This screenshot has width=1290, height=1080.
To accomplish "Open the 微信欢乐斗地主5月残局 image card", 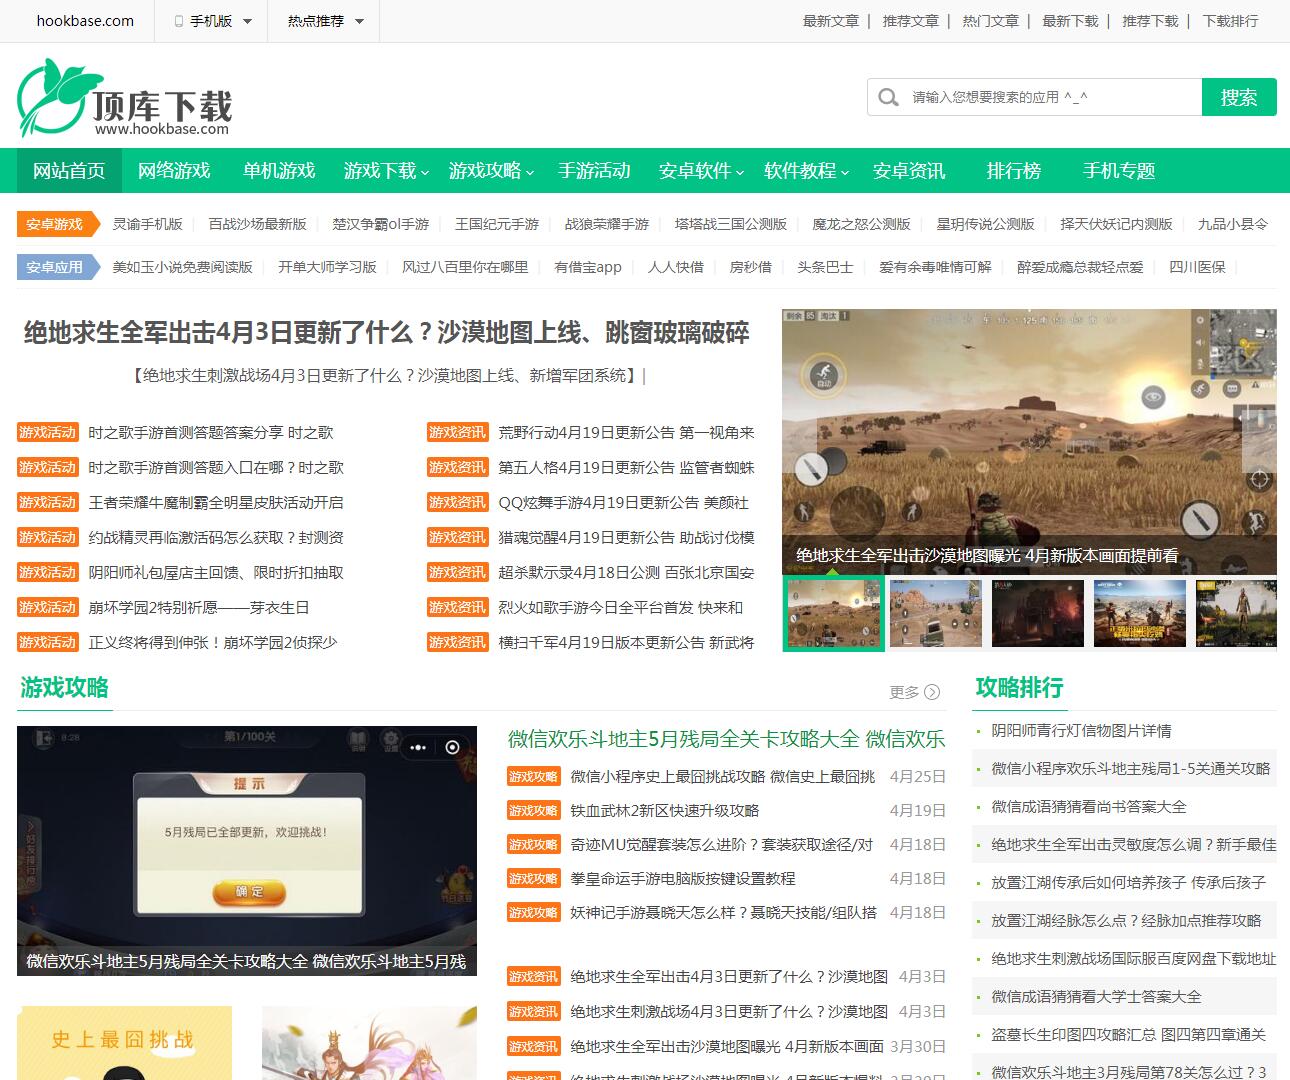I will (247, 851).
